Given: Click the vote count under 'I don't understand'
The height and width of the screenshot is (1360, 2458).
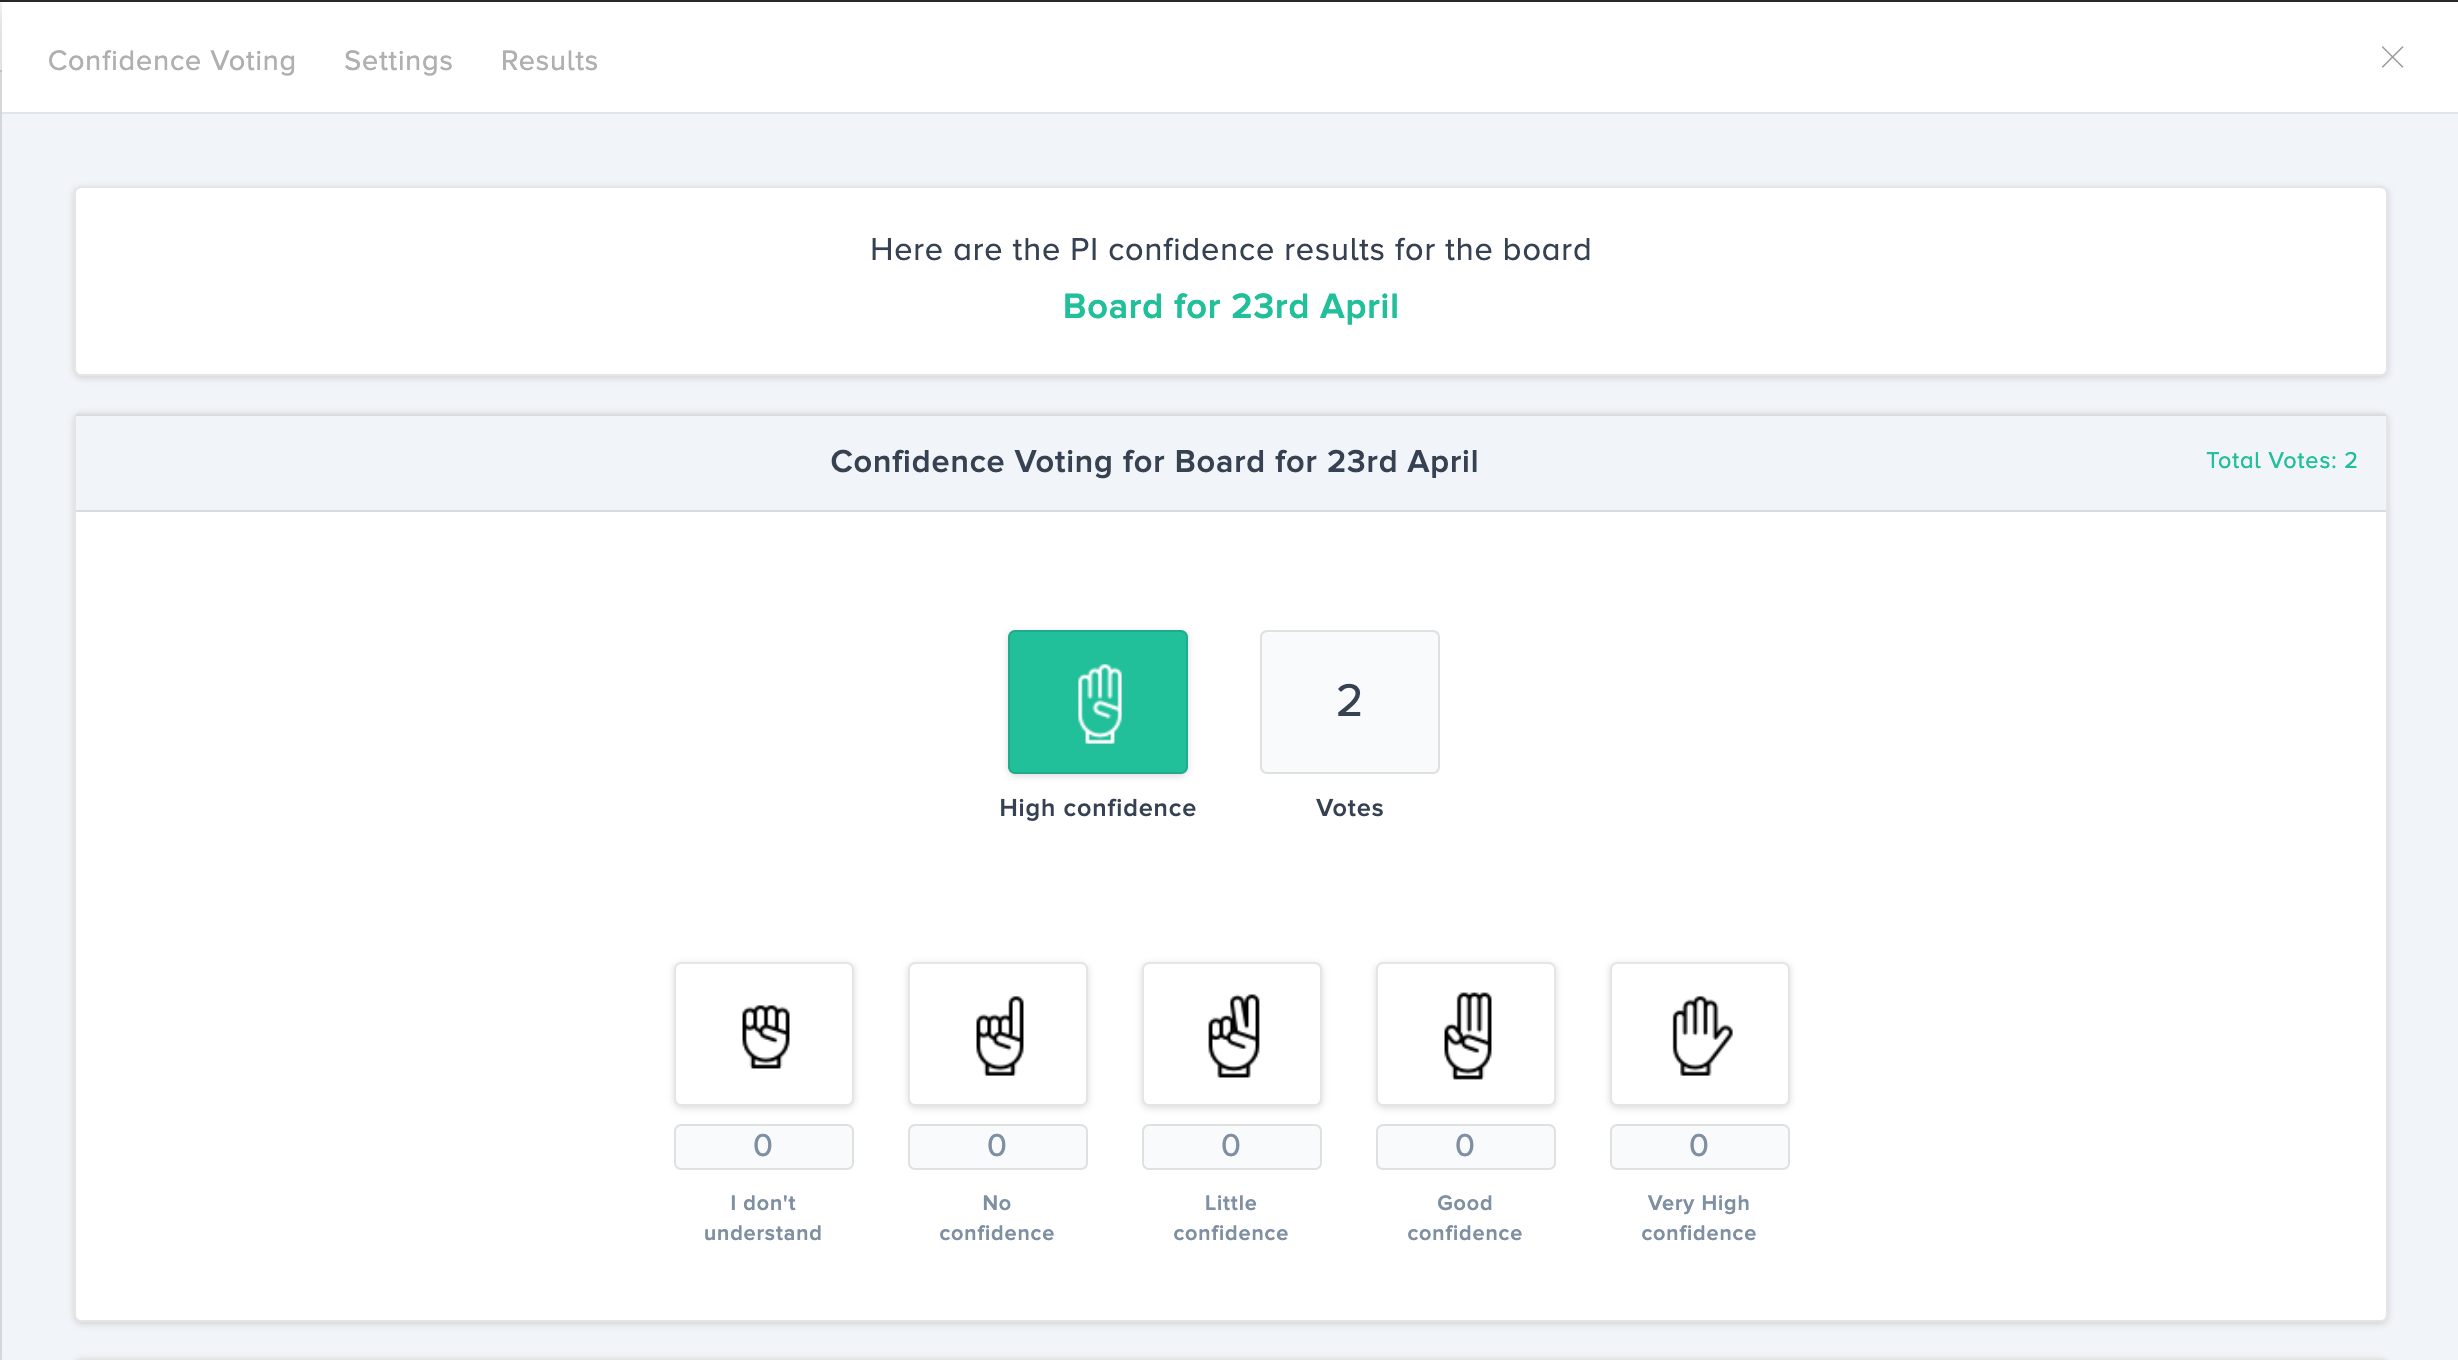Looking at the screenshot, I should click(763, 1146).
